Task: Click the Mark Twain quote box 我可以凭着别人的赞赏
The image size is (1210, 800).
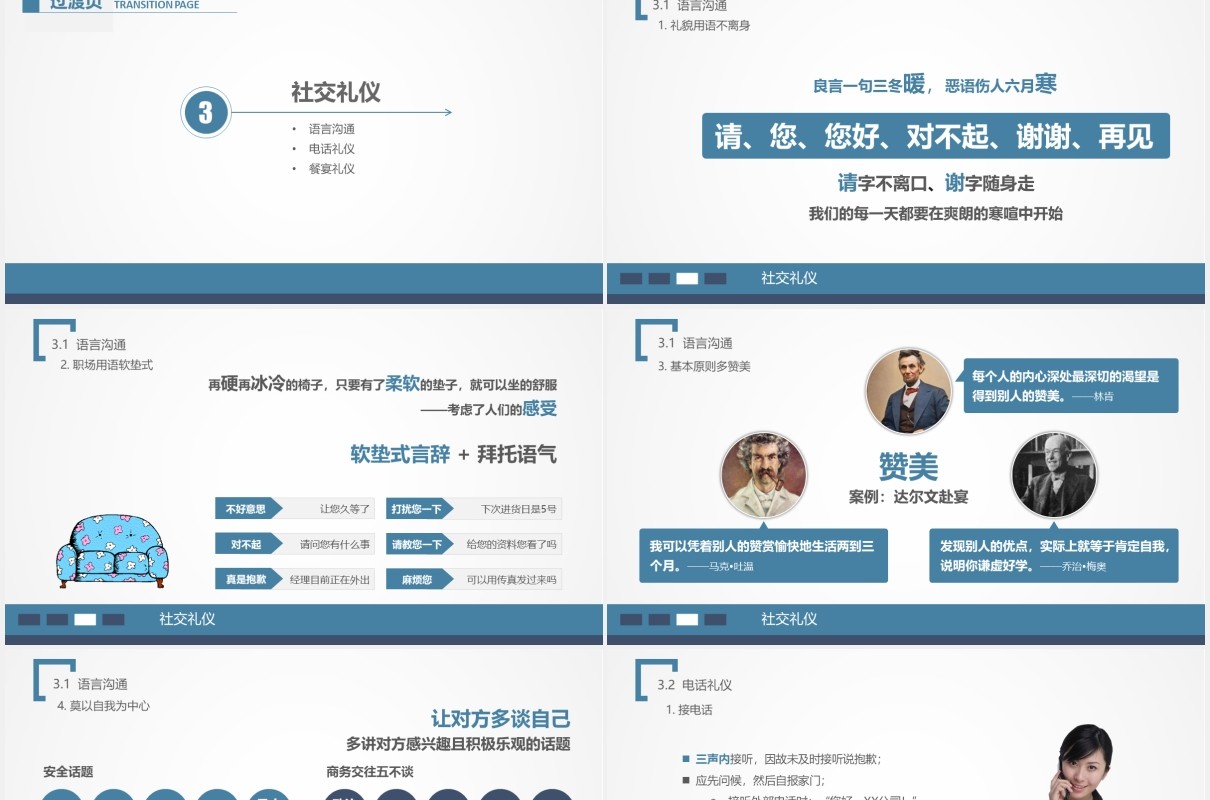Action: coord(763,555)
